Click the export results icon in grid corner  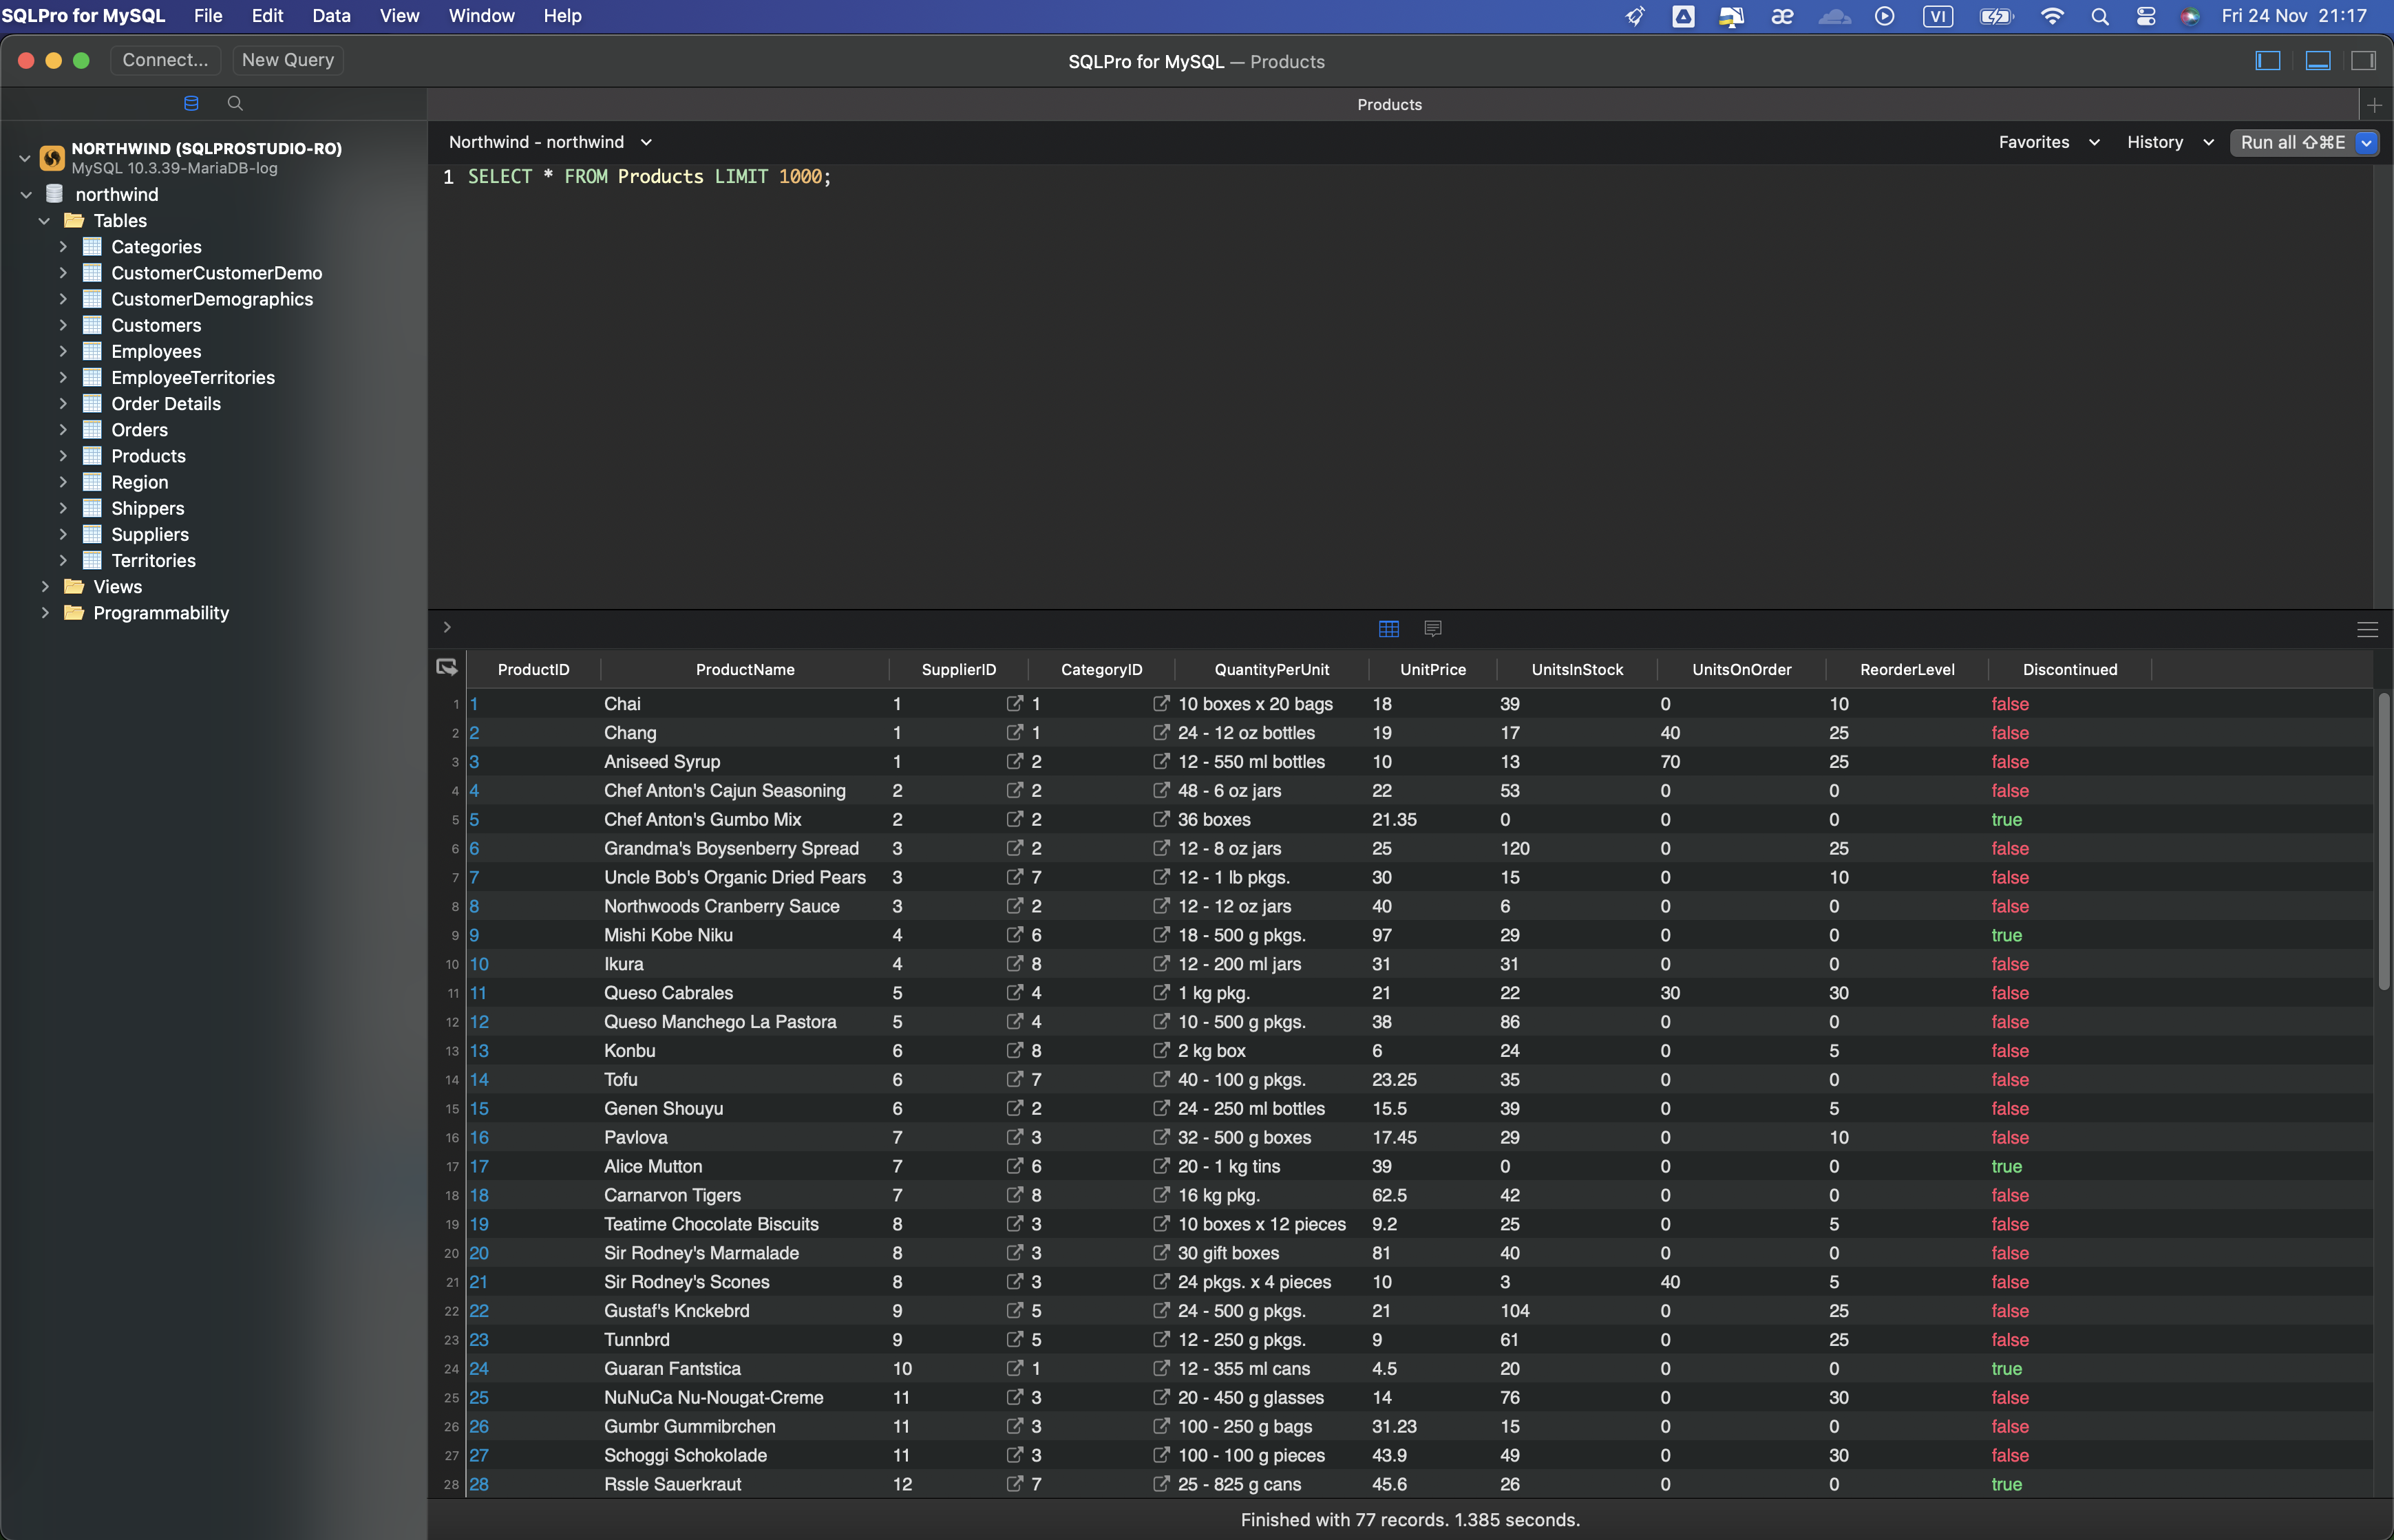coord(447,667)
